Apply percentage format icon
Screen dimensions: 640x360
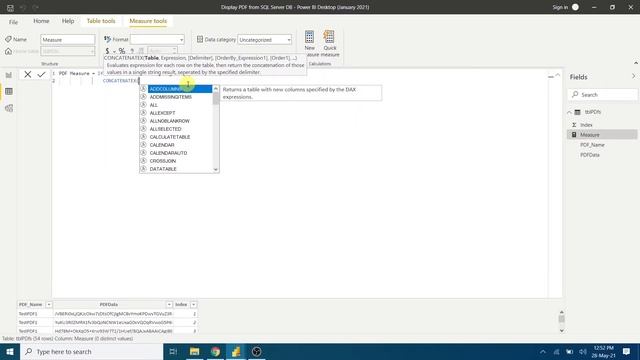click(122, 51)
